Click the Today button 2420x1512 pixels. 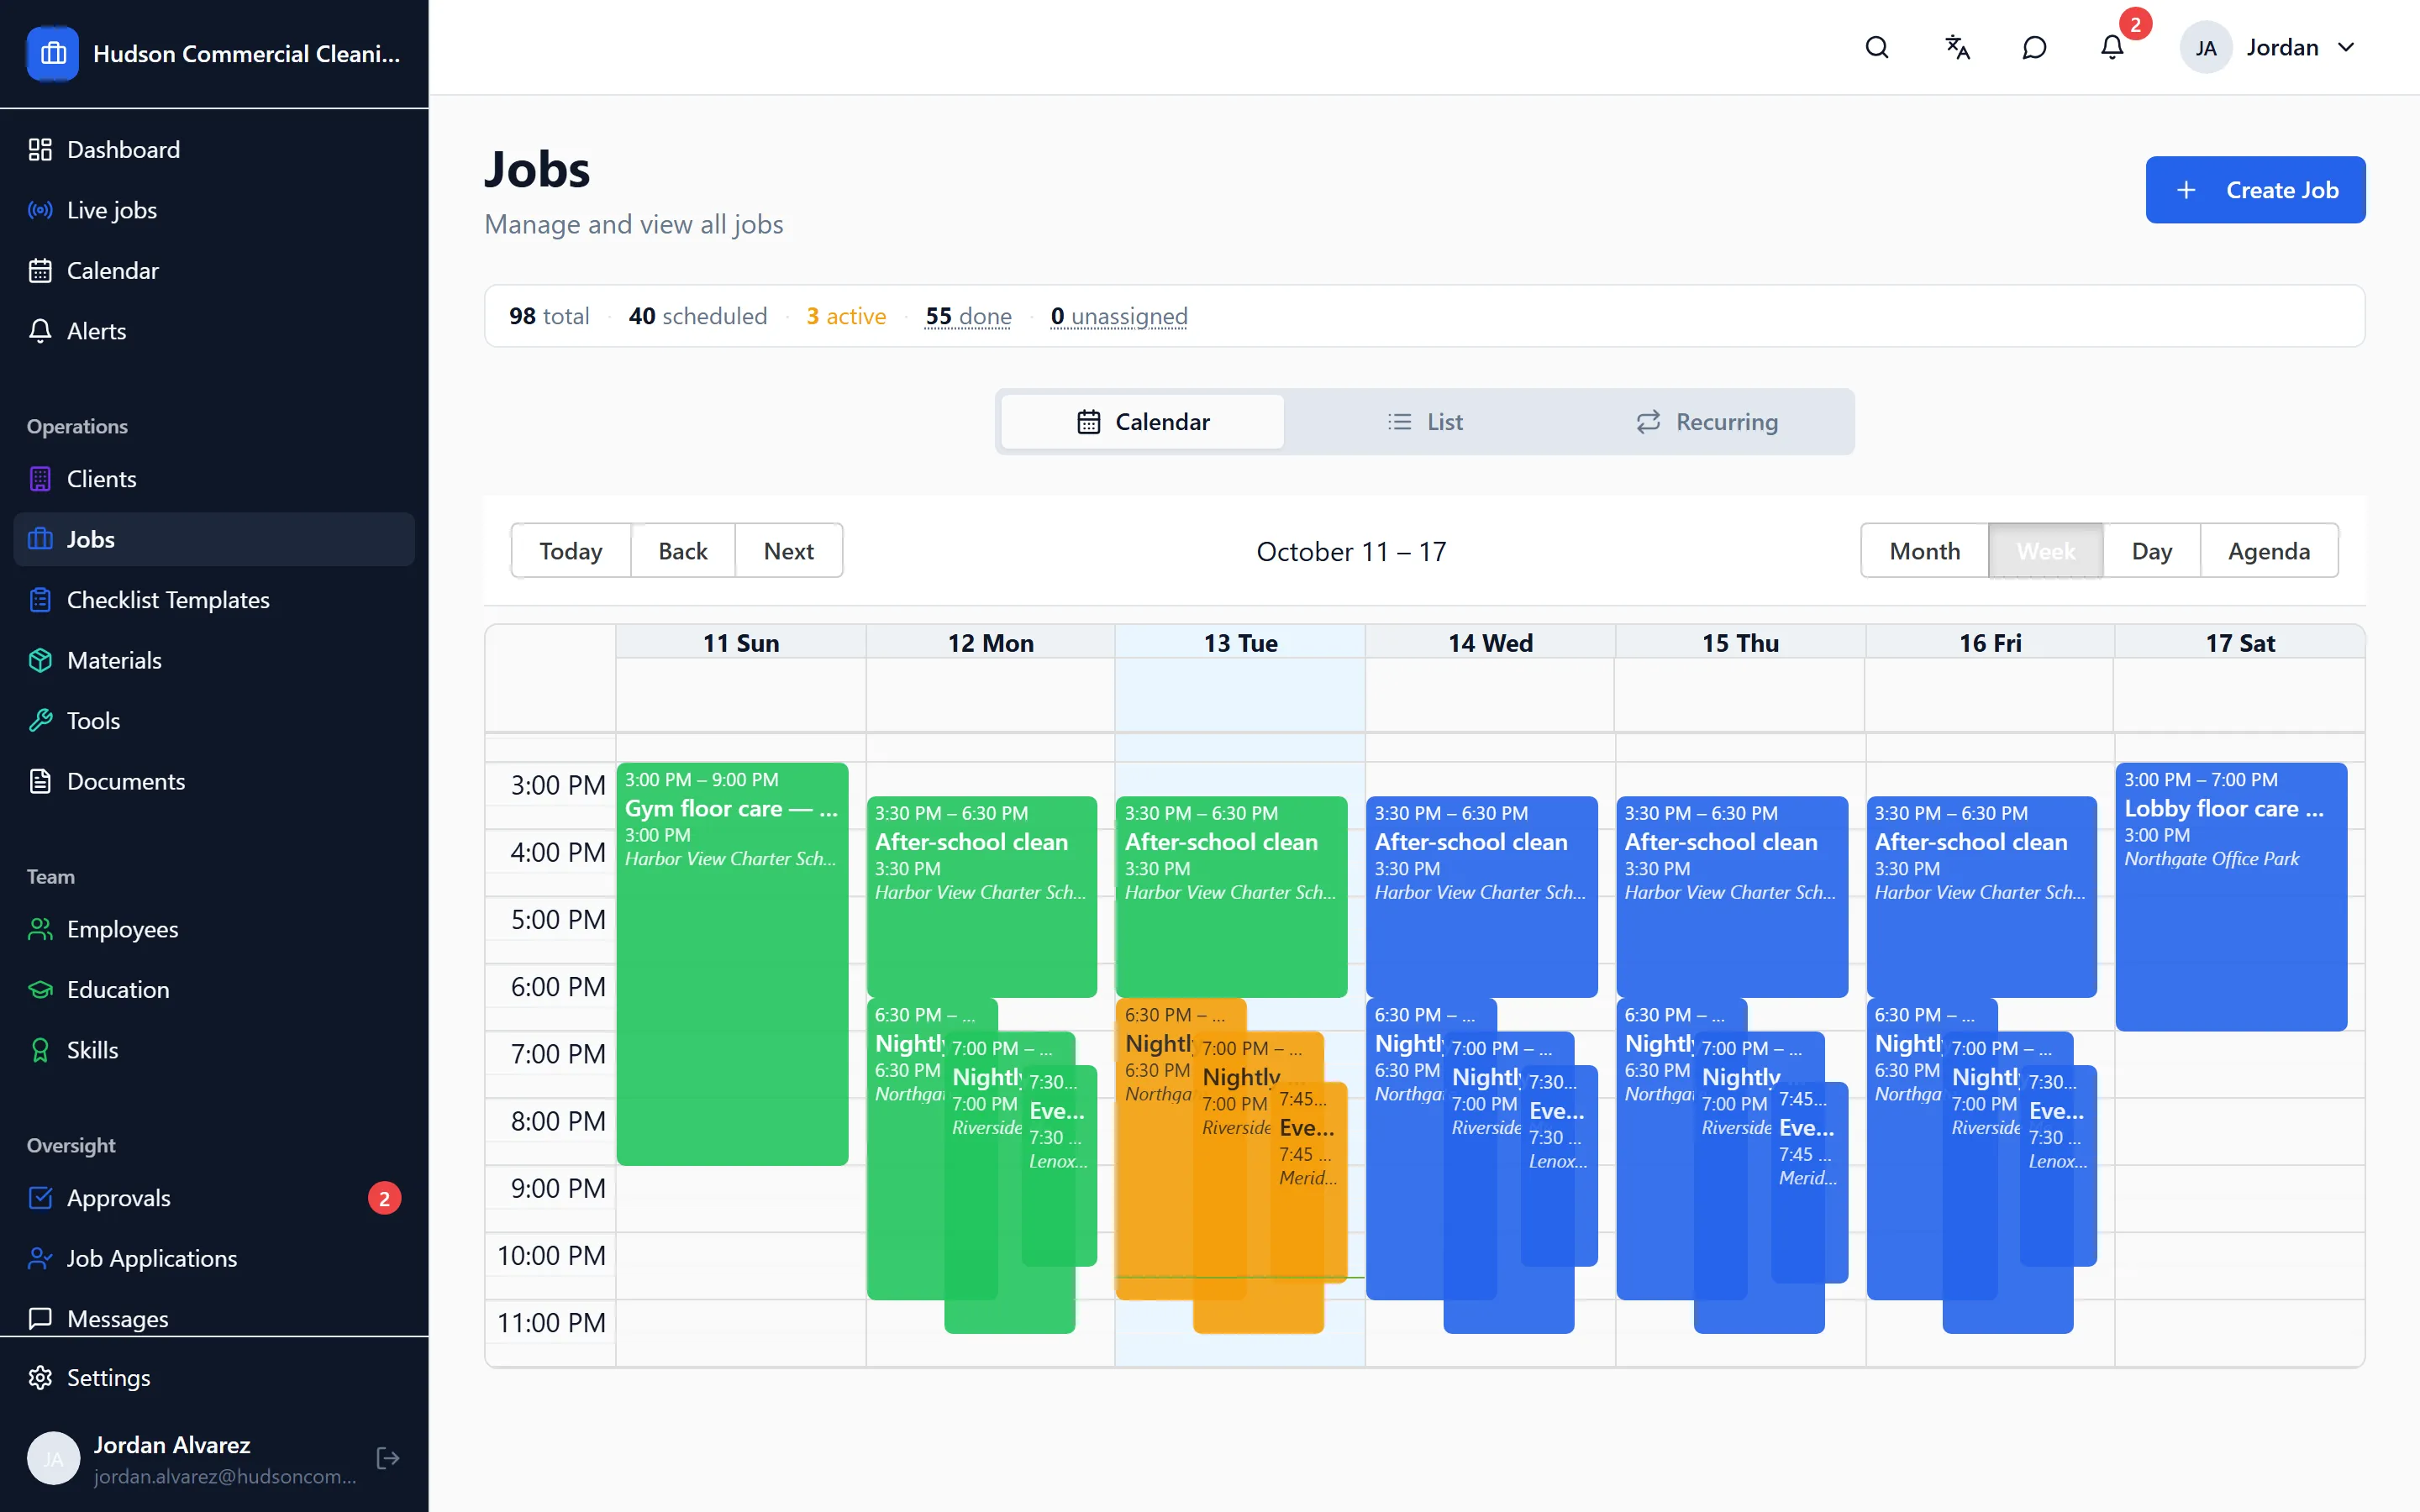pos(571,551)
